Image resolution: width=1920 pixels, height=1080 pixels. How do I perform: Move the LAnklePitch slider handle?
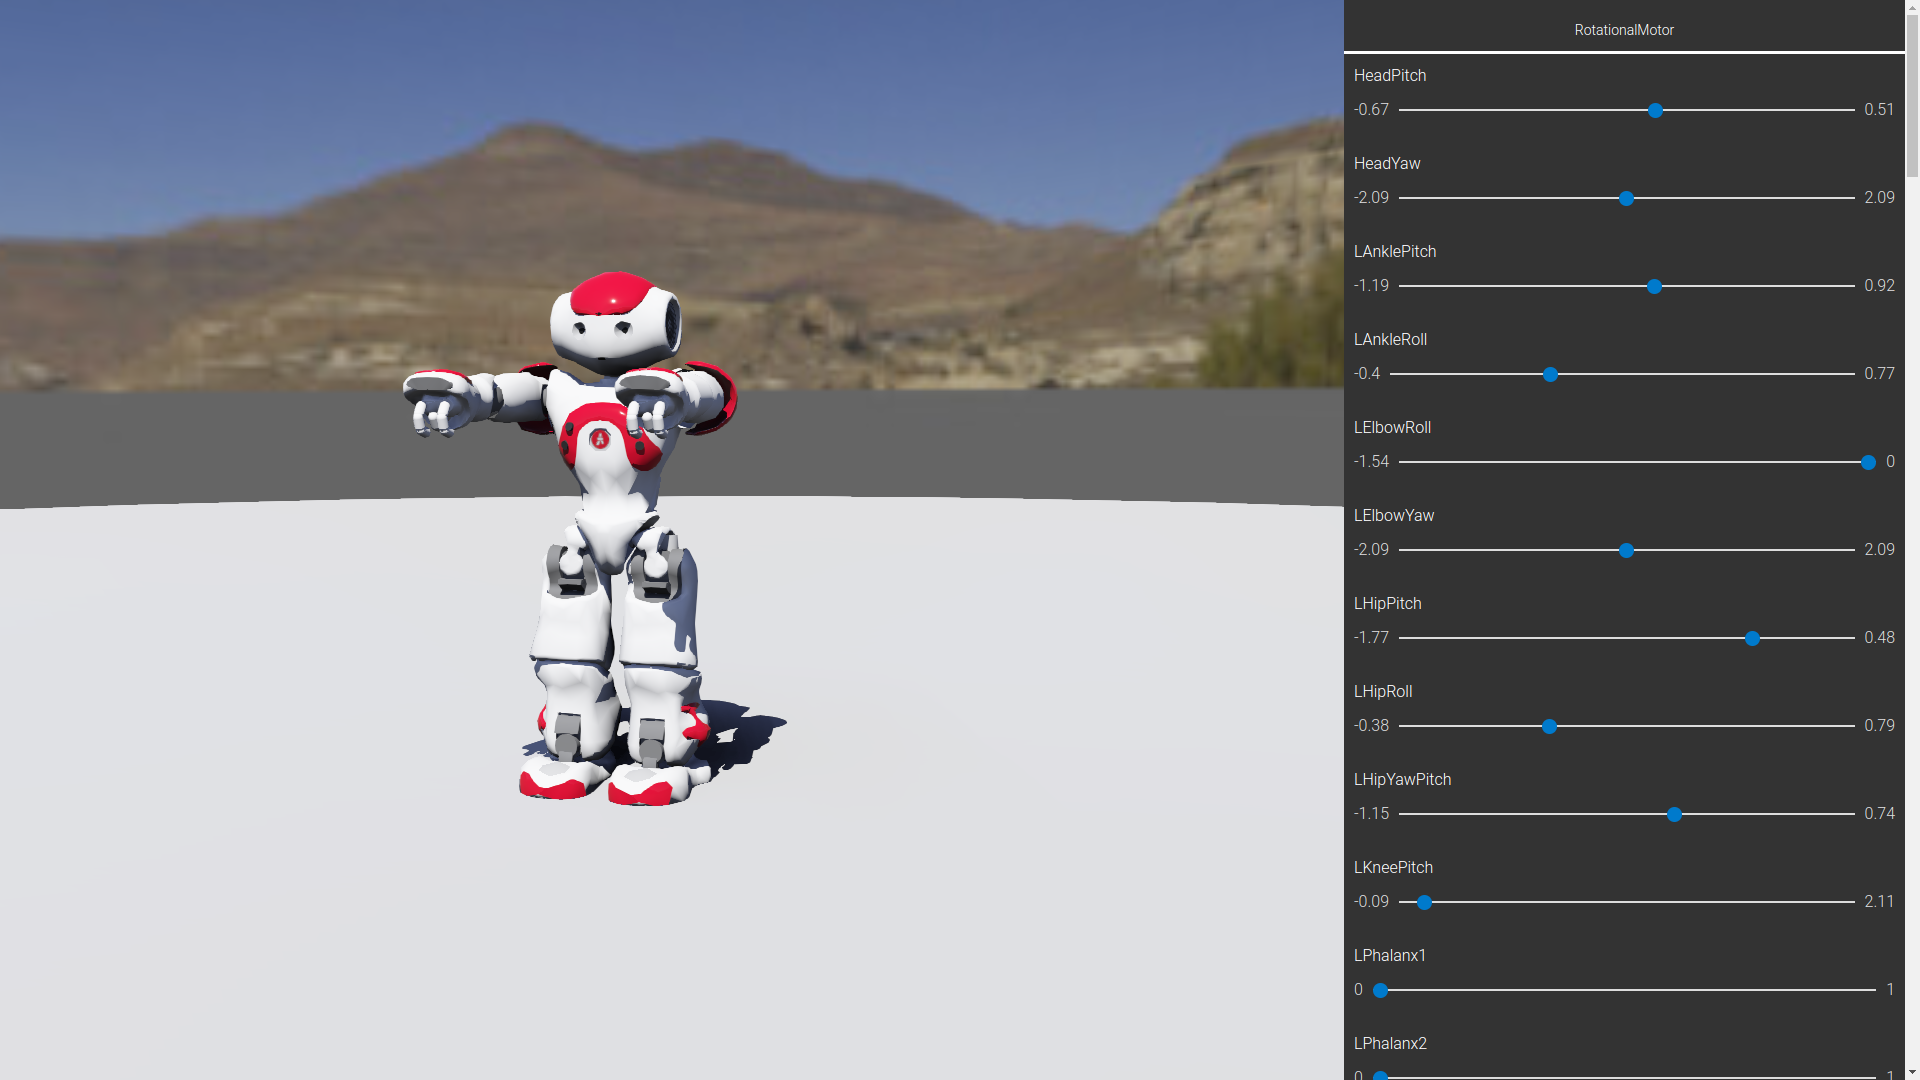[1654, 287]
